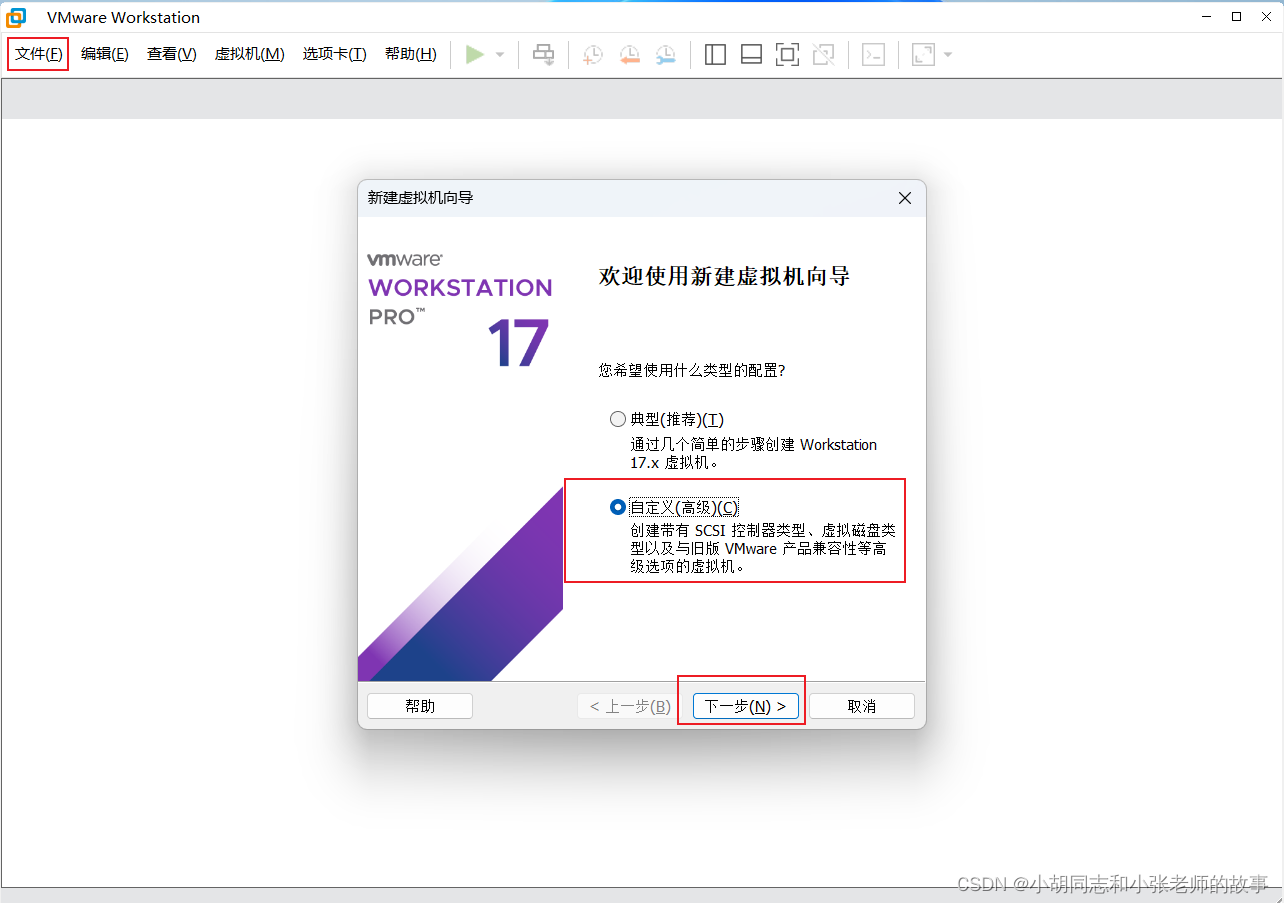
Task: Toggle the library sidebar view icon
Action: pyautogui.click(x=715, y=55)
